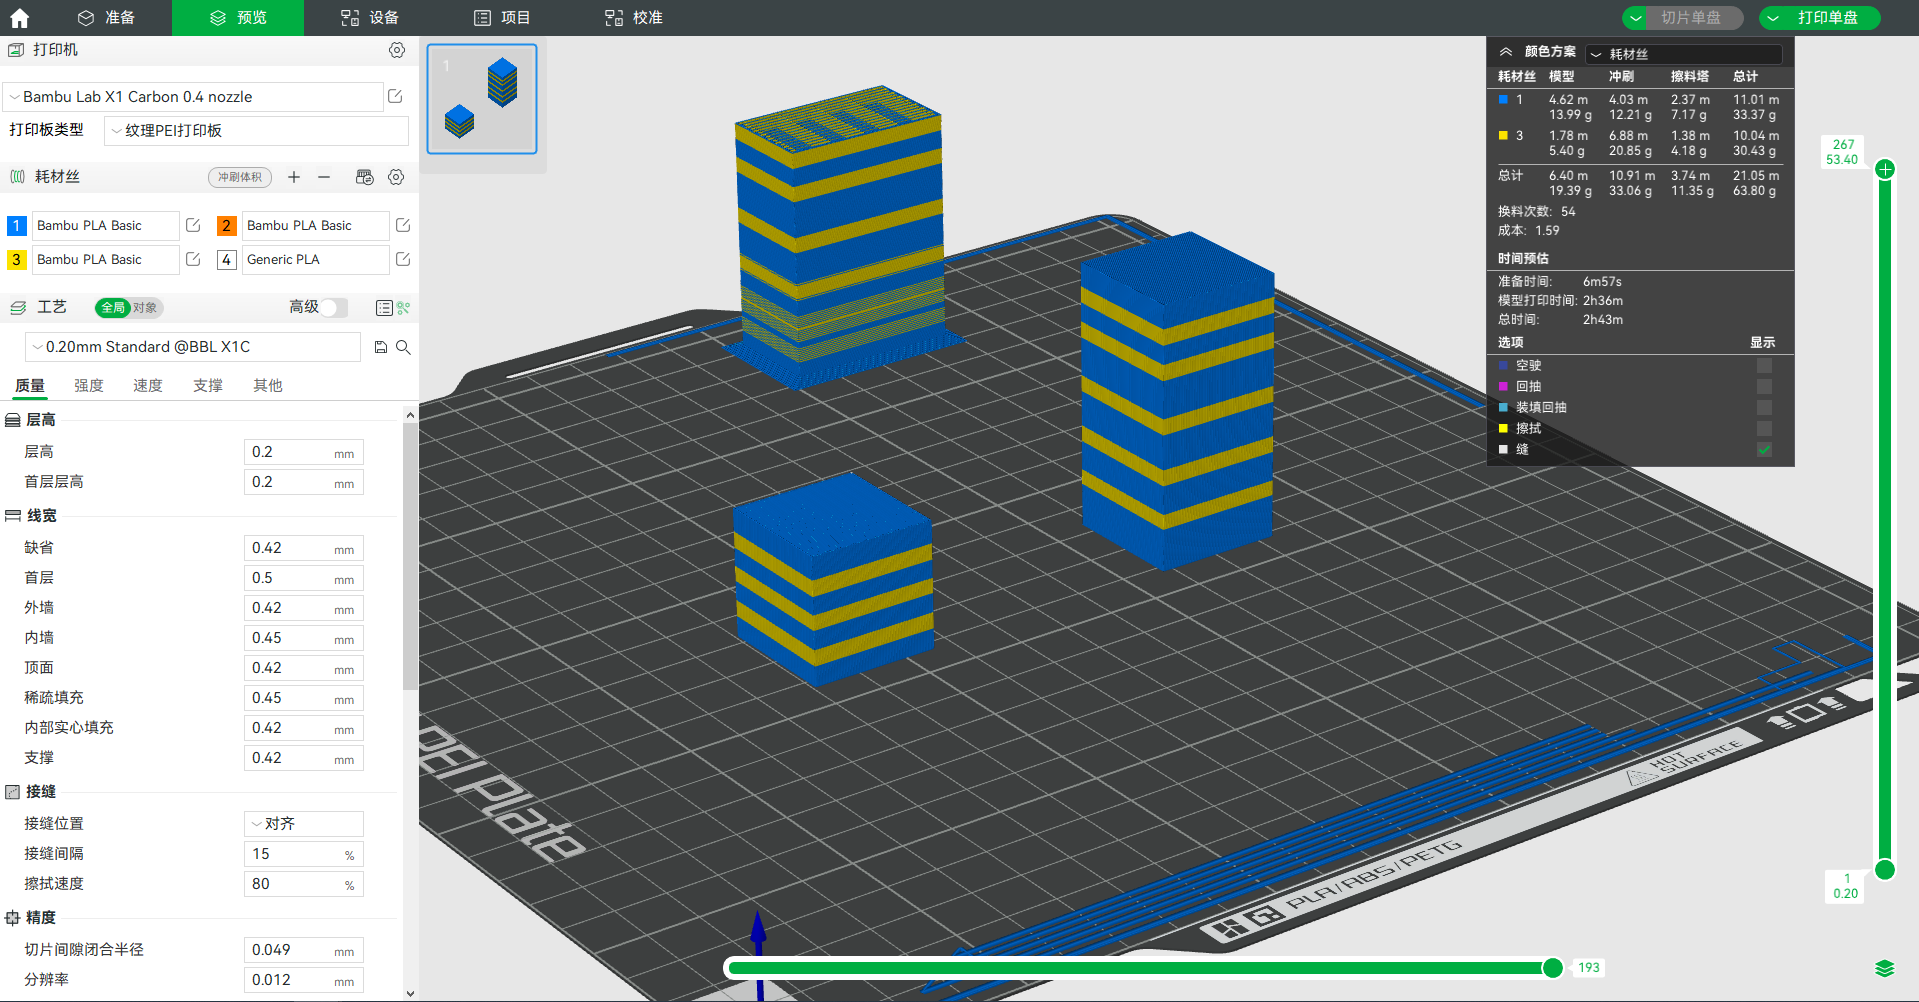
Task: Edit filament 3 Bambu PLA Basic preset
Action: 193,259
